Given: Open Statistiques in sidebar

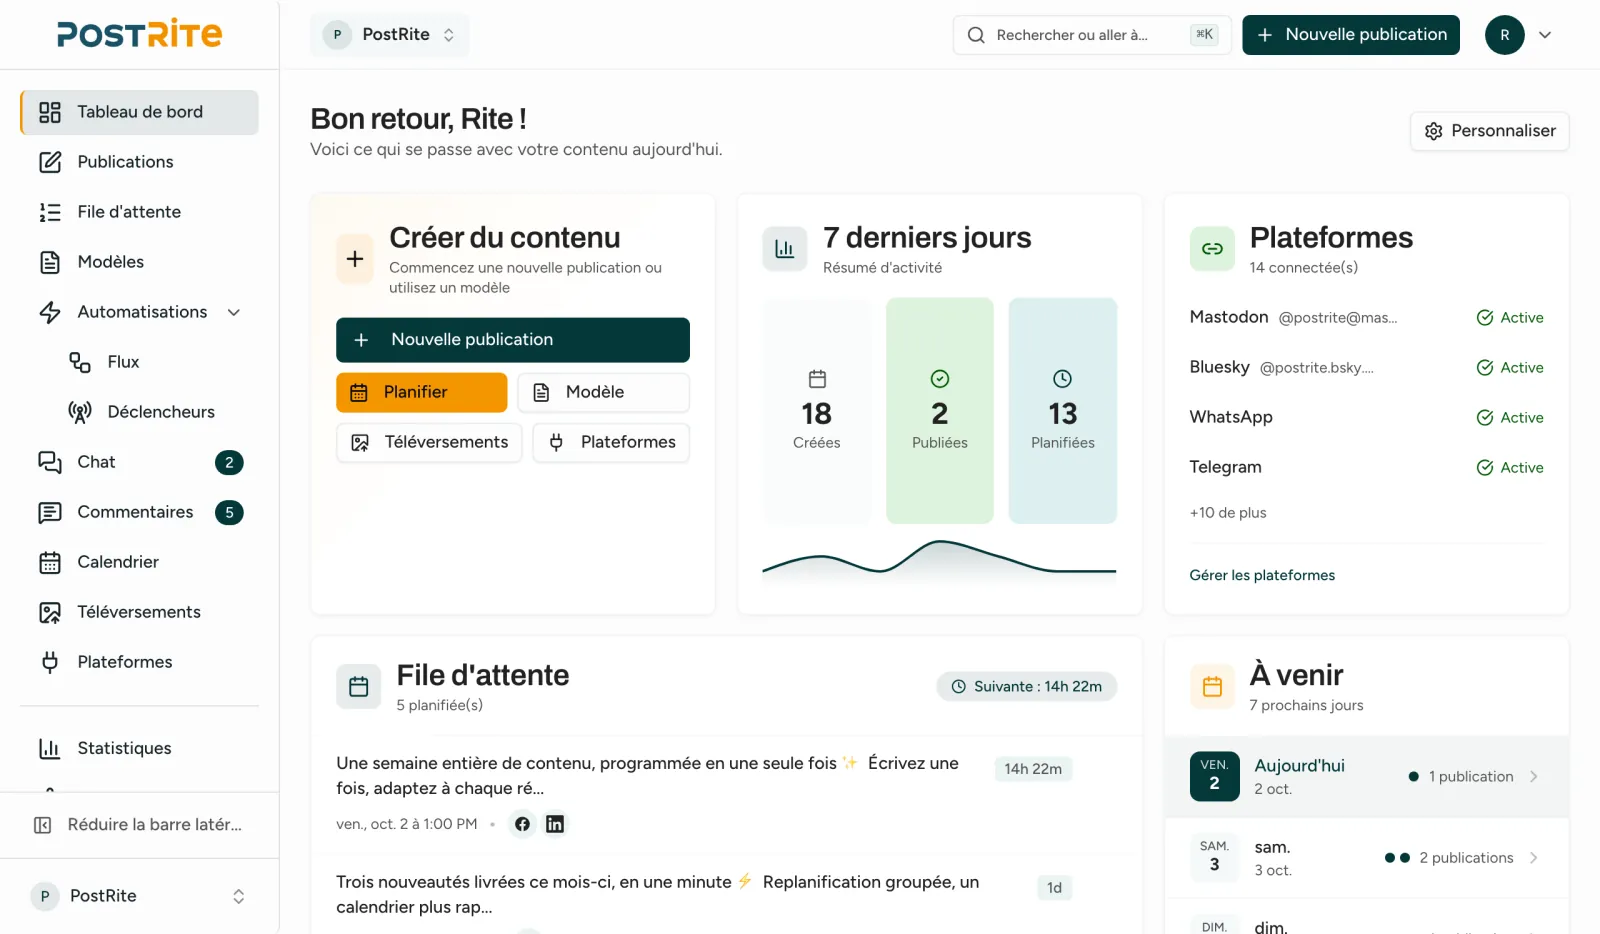Looking at the screenshot, I should tap(139, 748).
